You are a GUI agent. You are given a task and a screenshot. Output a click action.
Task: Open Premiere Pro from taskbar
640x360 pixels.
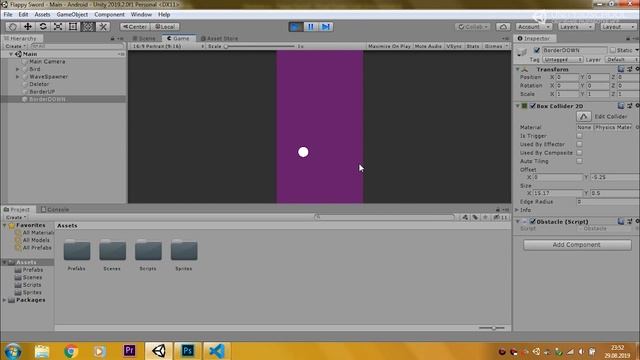click(129, 351)
